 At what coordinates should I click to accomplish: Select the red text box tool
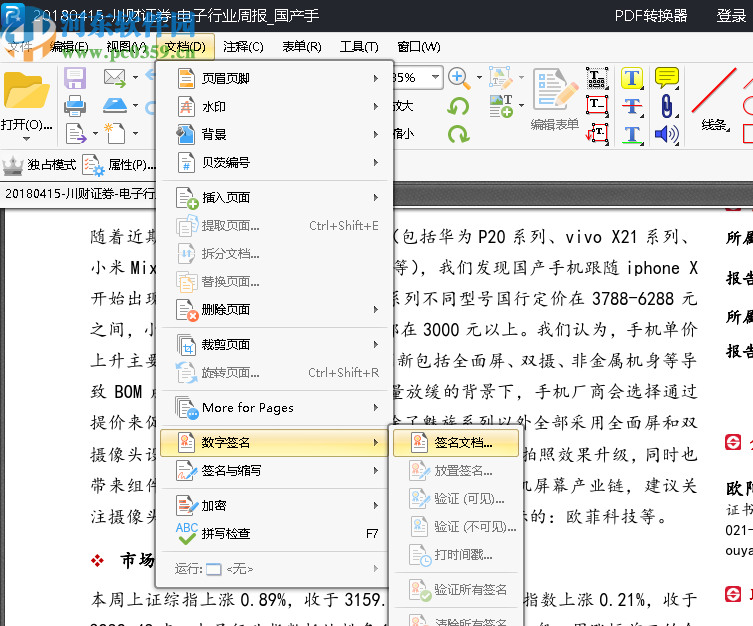tap(597, 106)
